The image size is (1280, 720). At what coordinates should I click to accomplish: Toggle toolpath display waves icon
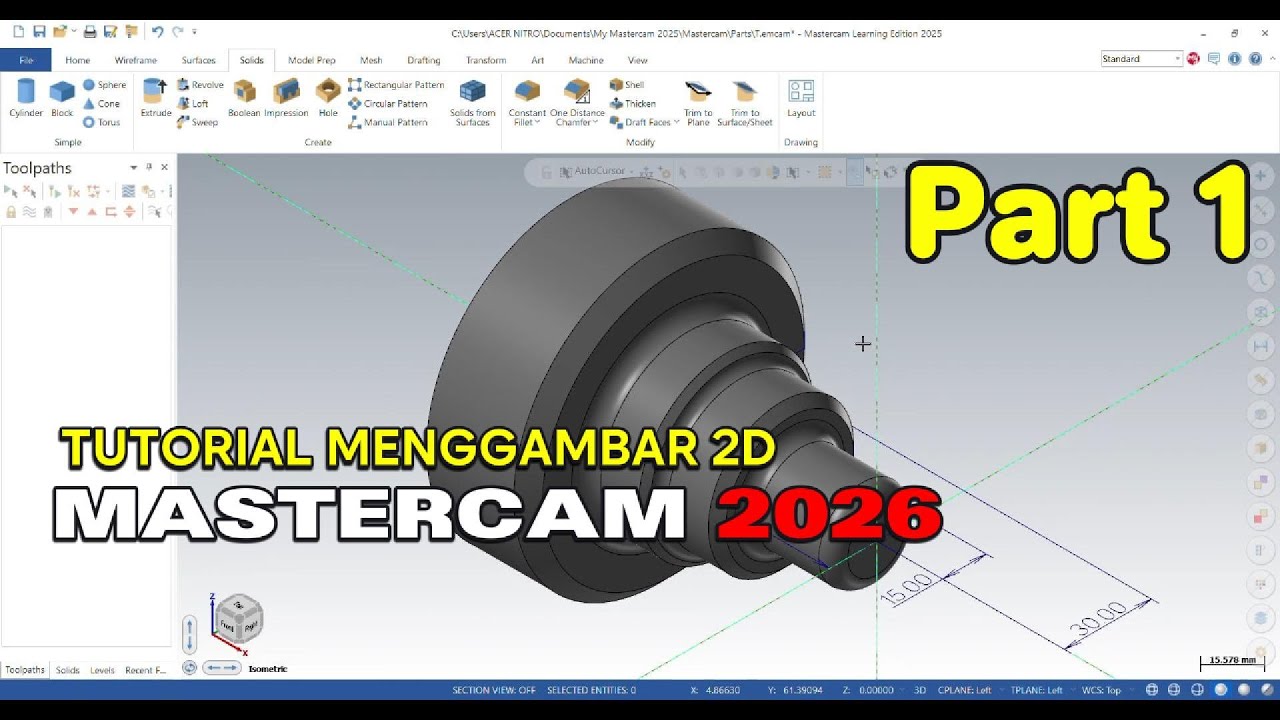pyautogui.click(x=30, y=212)
